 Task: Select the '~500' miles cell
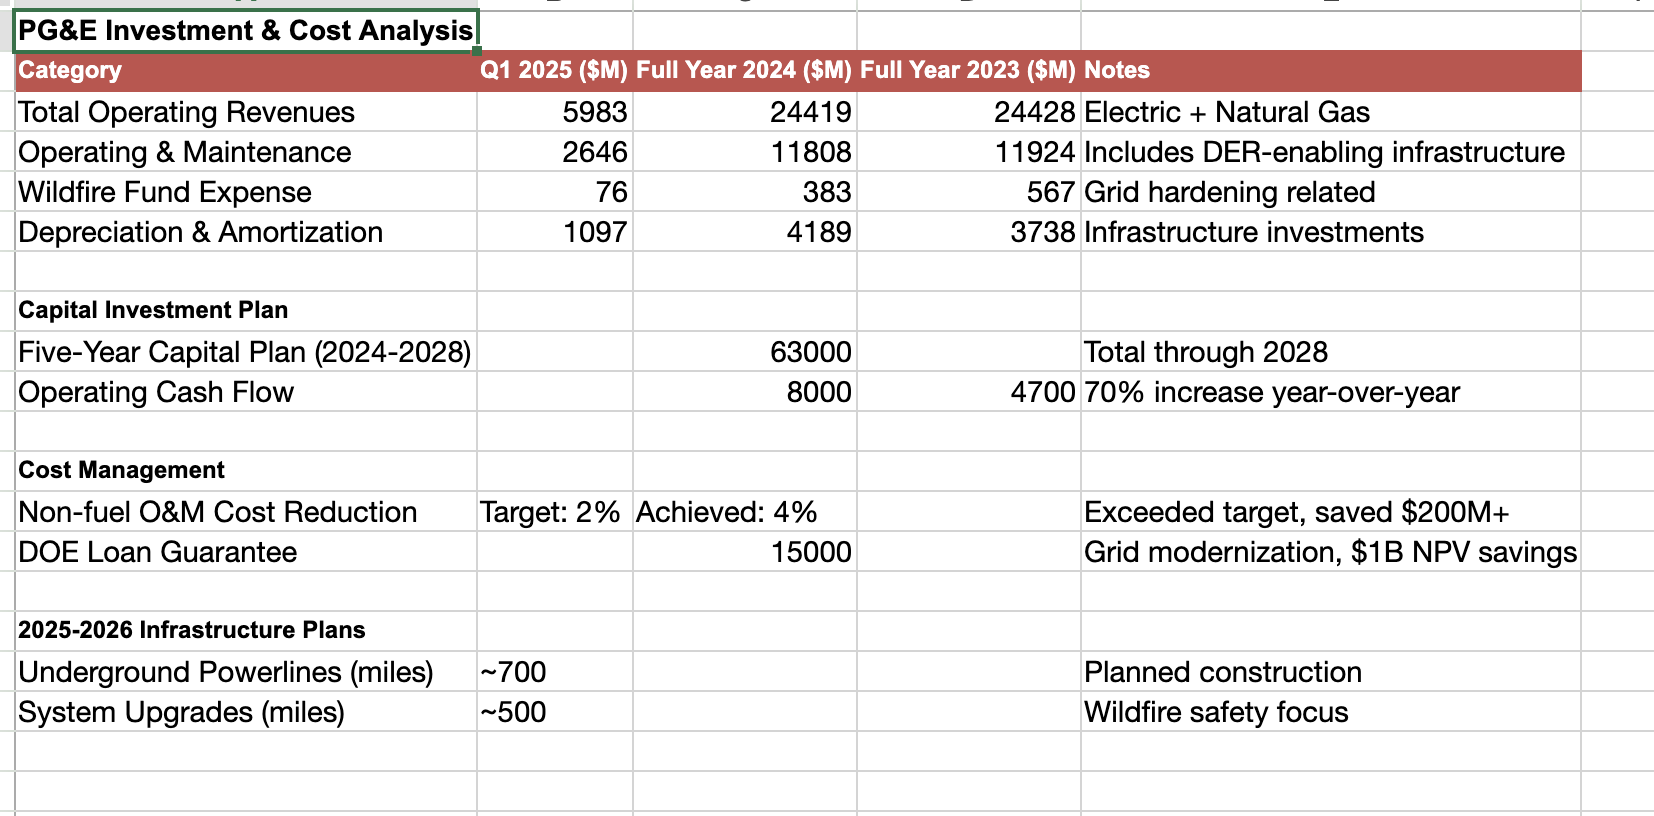click(x=513, y=712)
